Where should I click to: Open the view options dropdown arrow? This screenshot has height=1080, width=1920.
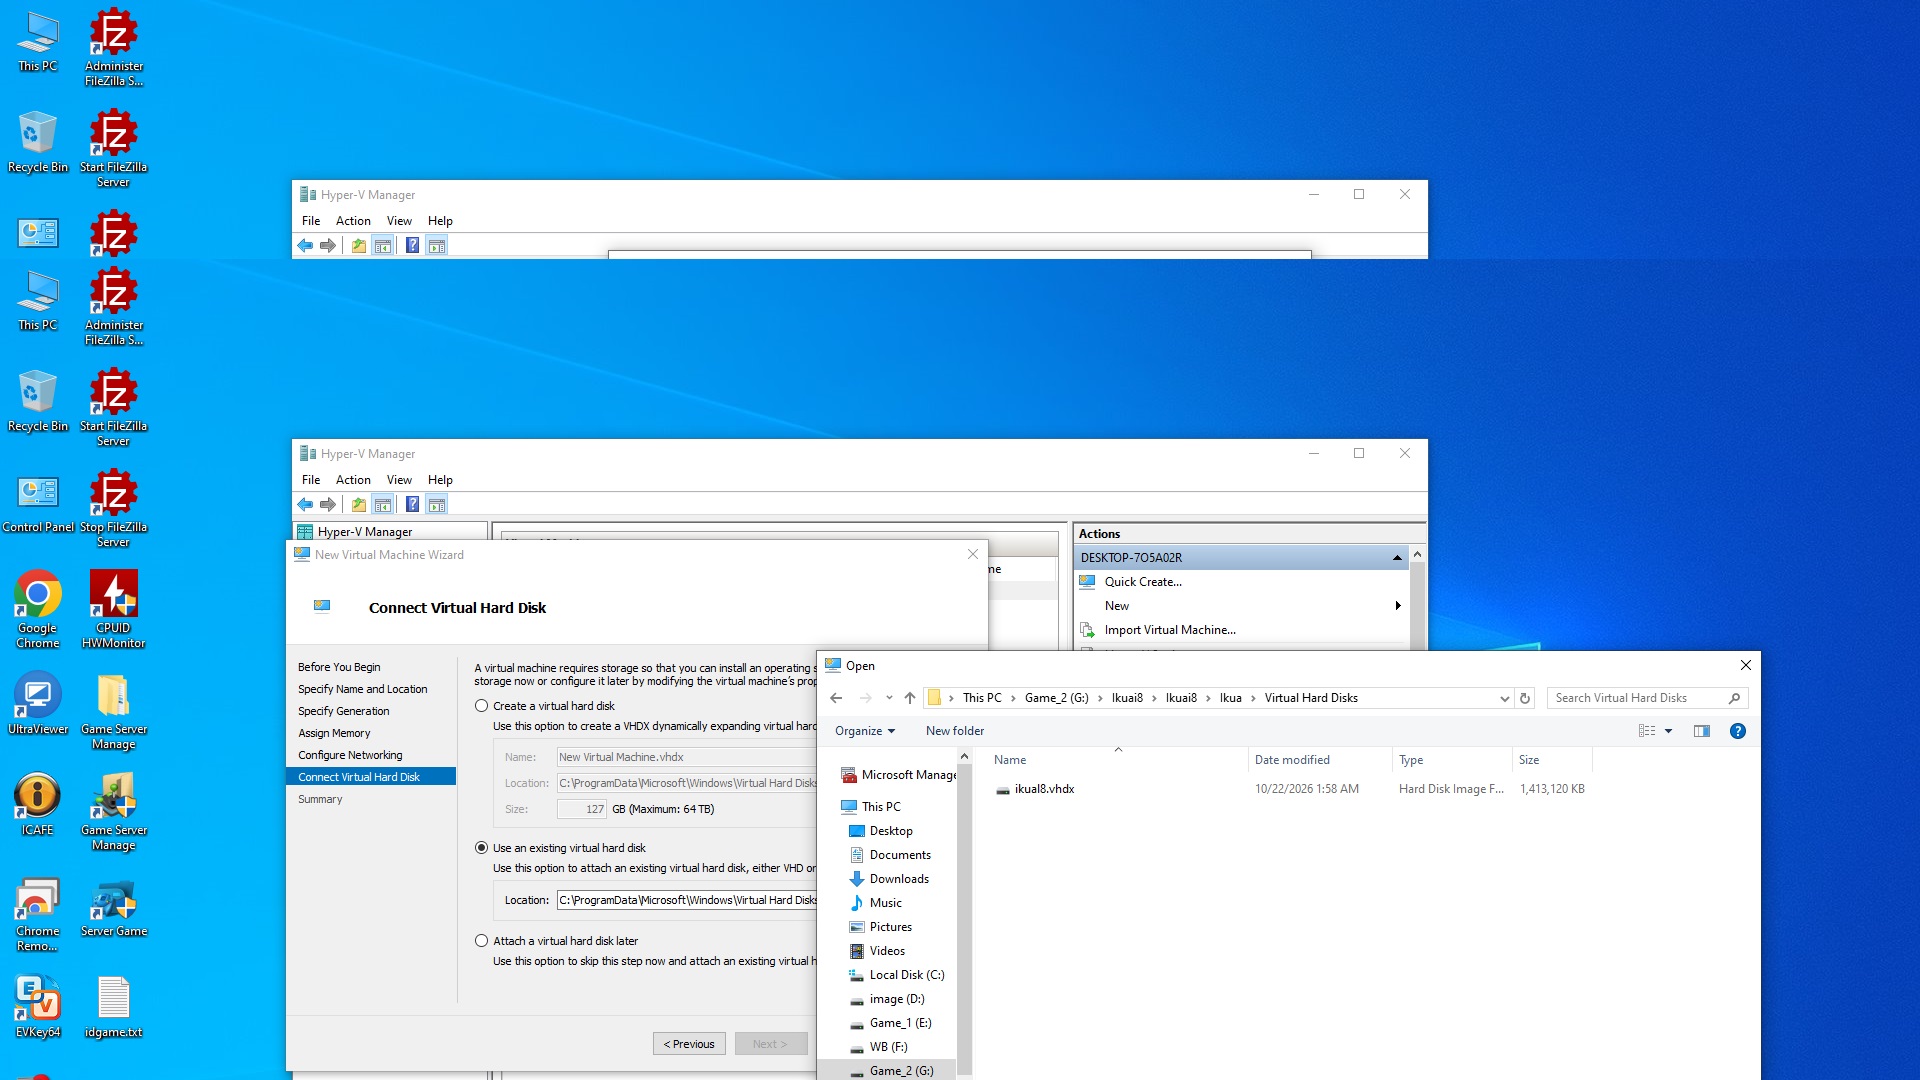point(1668,731)
